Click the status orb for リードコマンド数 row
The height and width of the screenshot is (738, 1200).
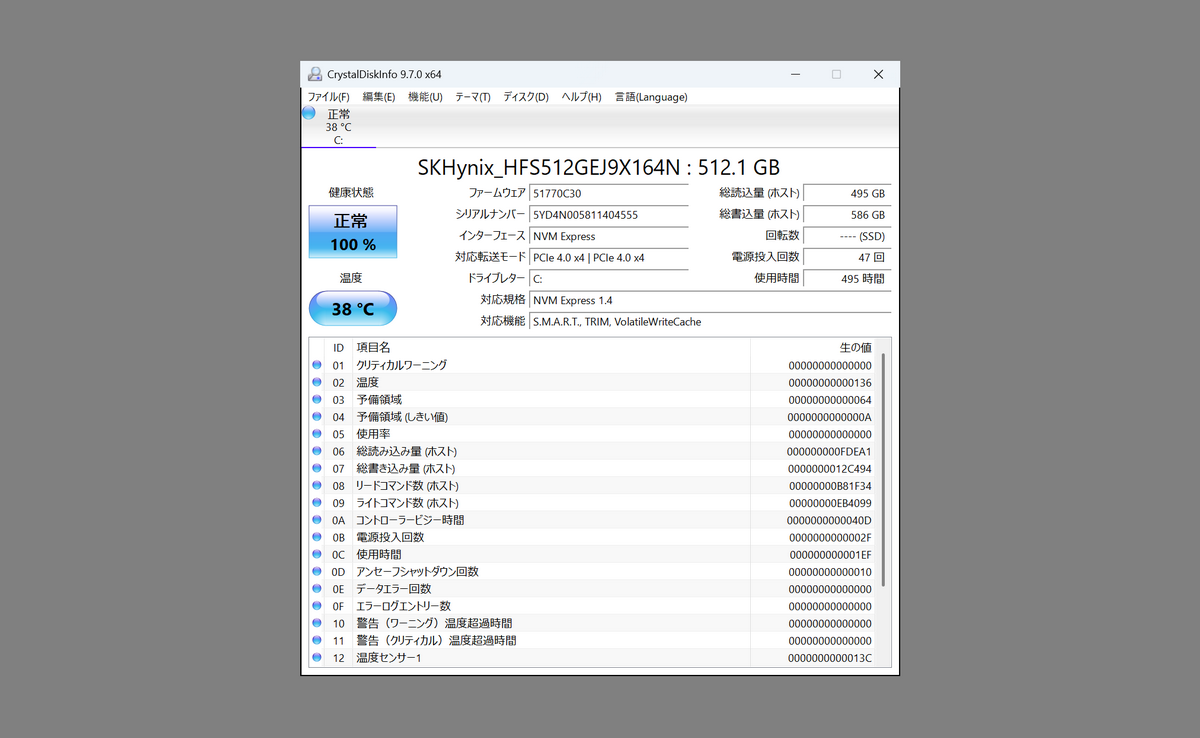click(x=317, y=485)
